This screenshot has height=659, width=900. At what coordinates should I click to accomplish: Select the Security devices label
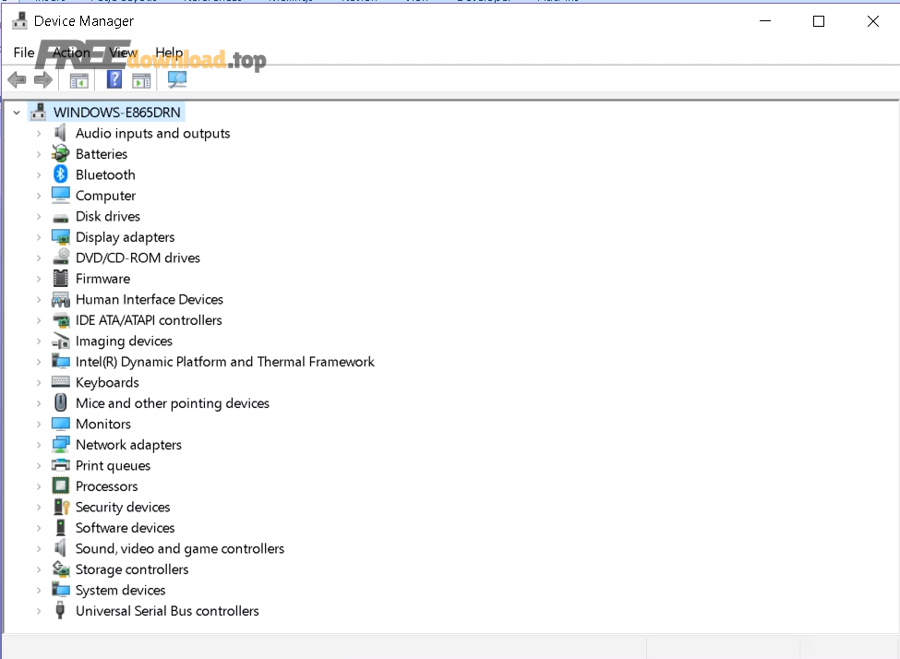click(123, 507)
